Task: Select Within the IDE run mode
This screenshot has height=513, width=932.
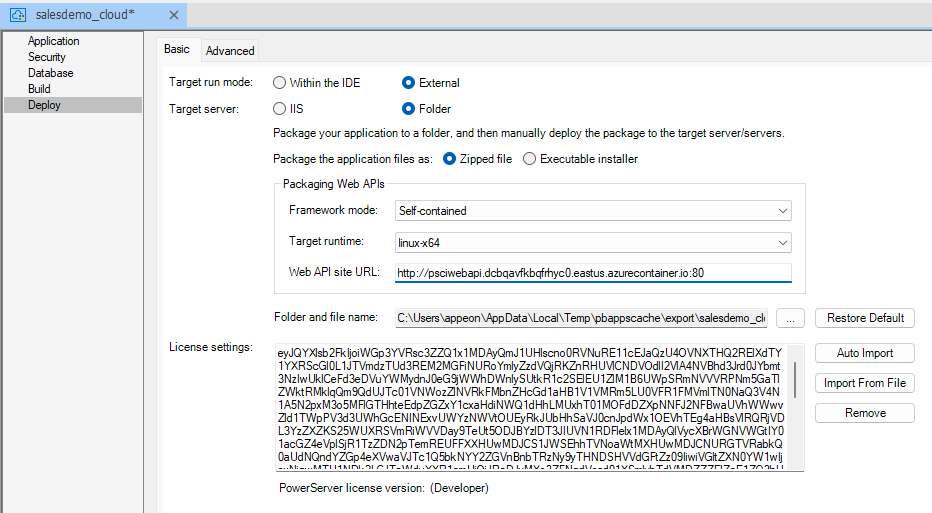Action: pyautogui.click(x=316, y=83)
